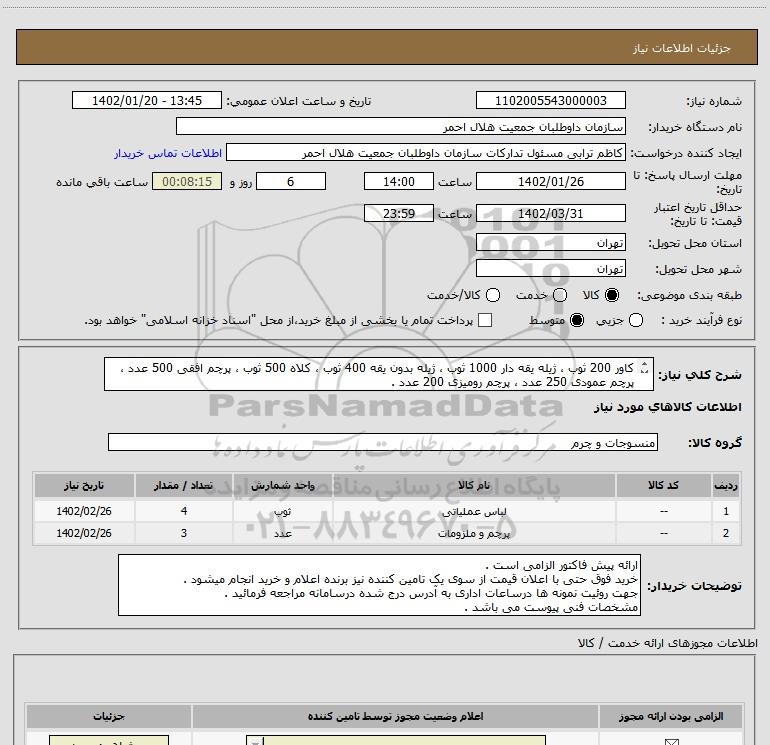This screenshot has width=770, height=745.
Task: Click the remaining time countdown 00:08:15
Action: click(187, 181)
